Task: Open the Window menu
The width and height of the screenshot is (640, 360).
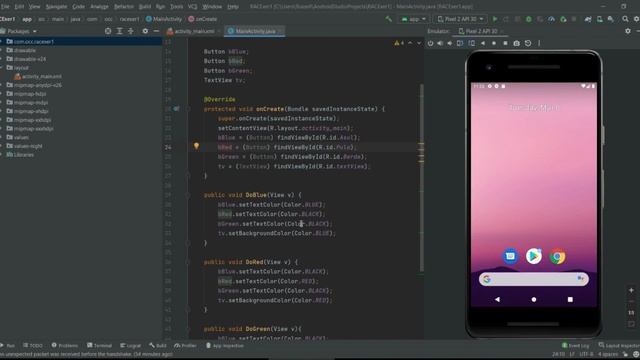Action: tap(212, 7)
